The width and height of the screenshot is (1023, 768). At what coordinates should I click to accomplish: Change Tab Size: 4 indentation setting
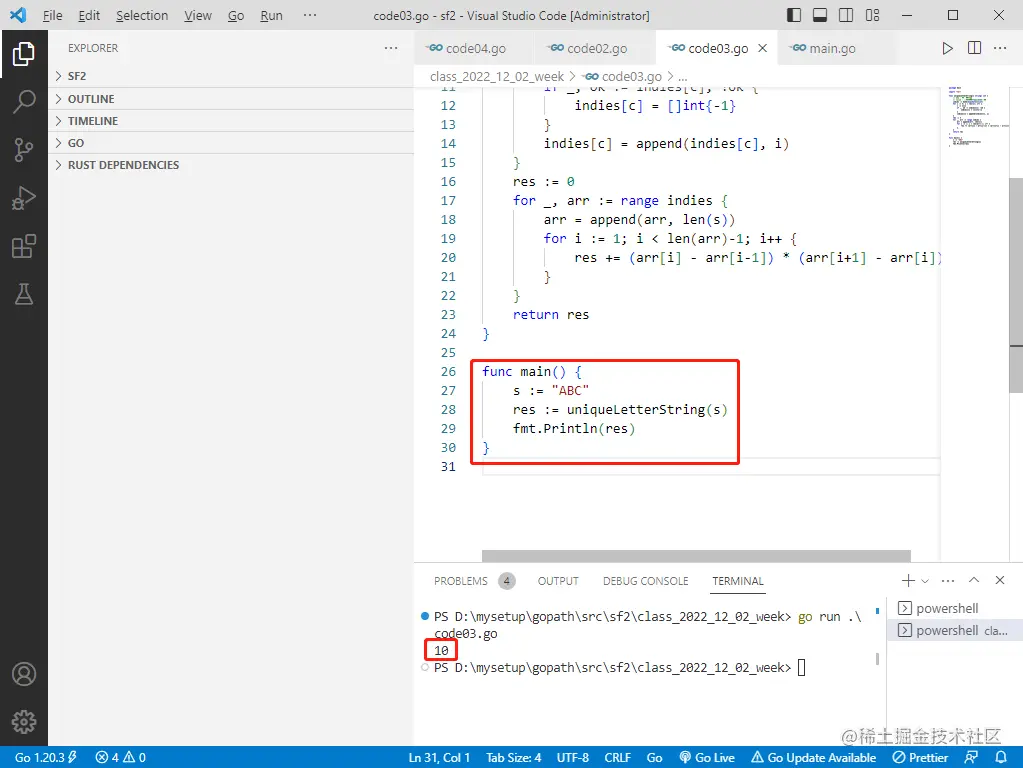coord(513,757)
